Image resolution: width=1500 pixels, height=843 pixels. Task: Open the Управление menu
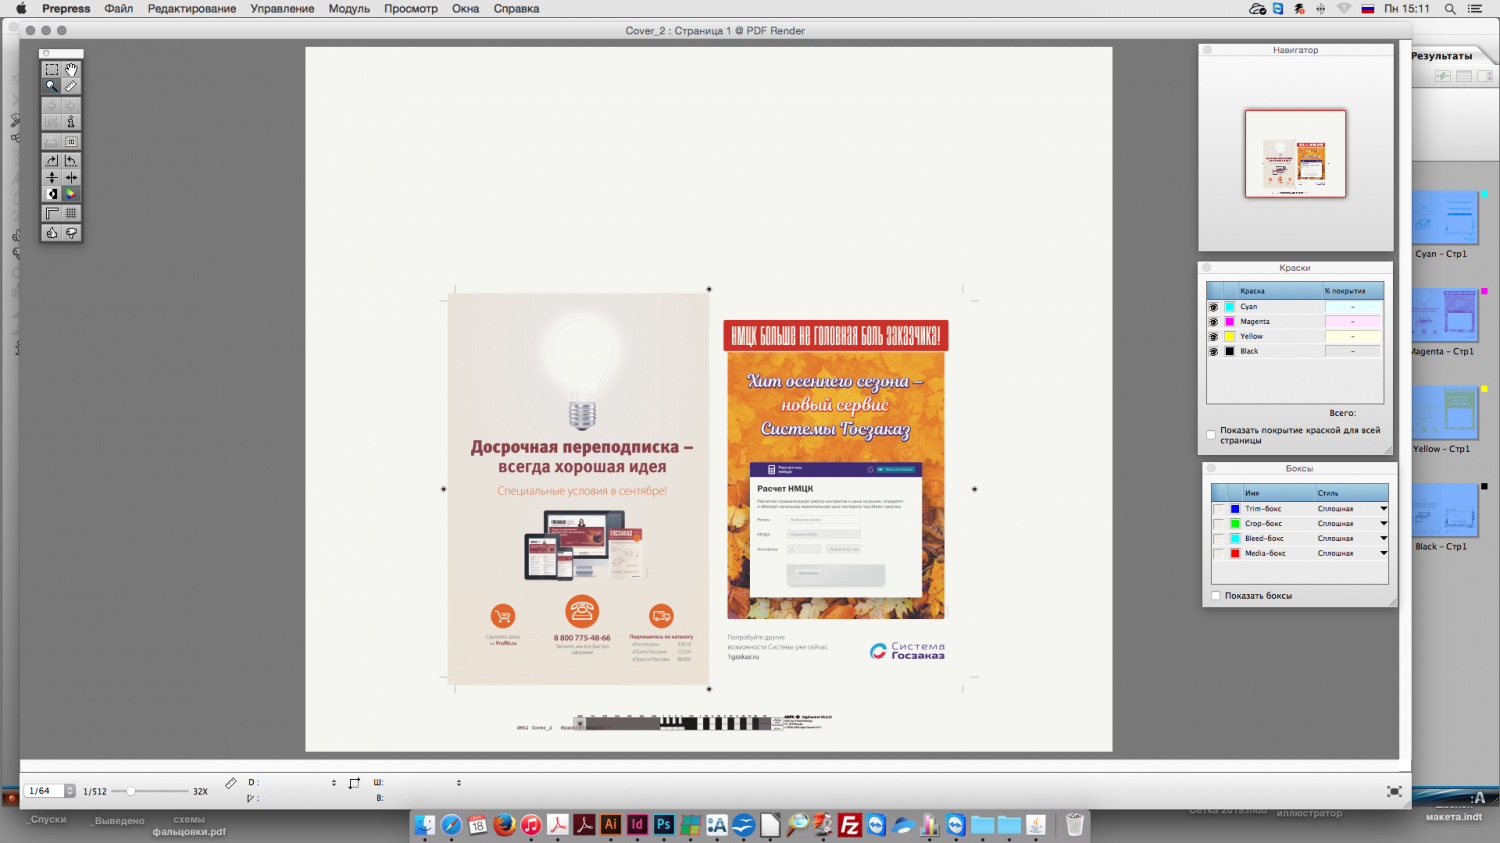[x=282, y=8]
